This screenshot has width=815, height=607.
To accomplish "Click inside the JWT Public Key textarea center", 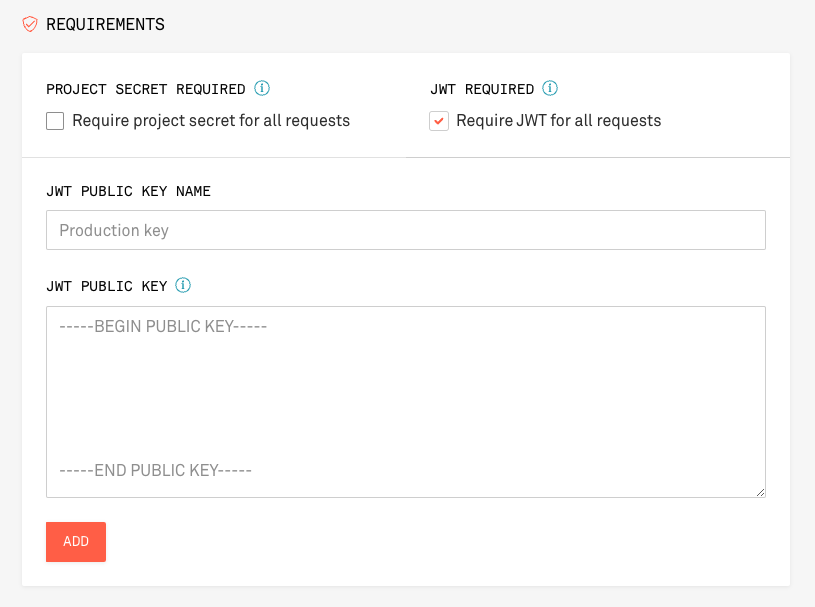I will [406, 402].
